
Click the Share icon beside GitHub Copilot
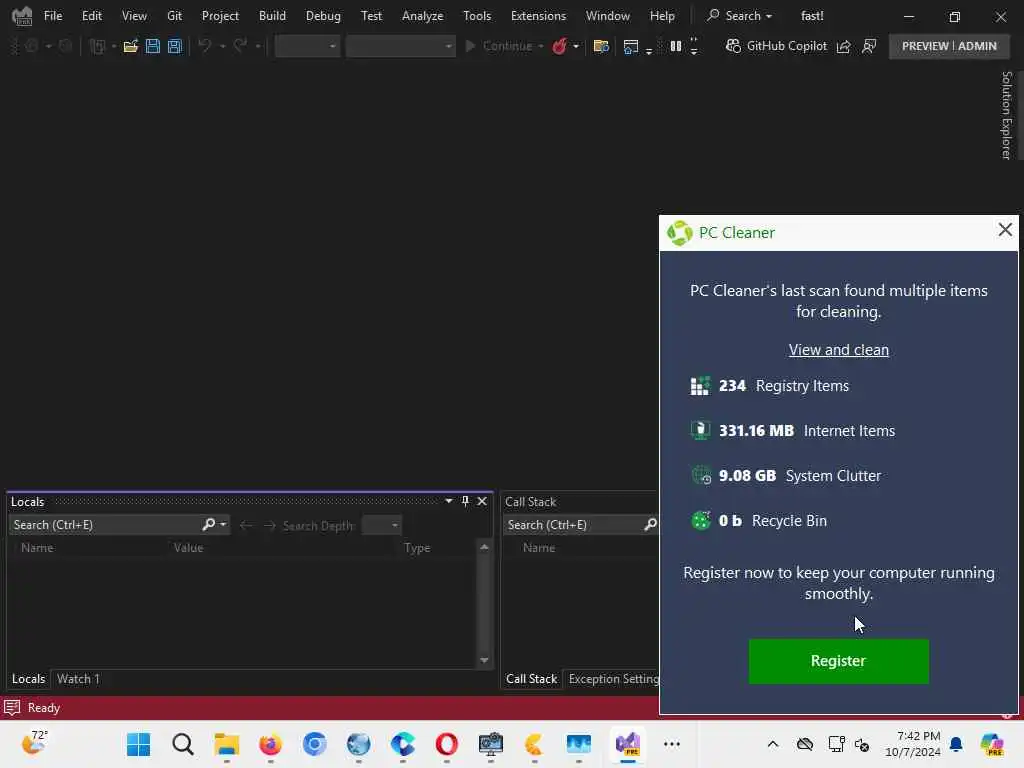coord(844,46)
